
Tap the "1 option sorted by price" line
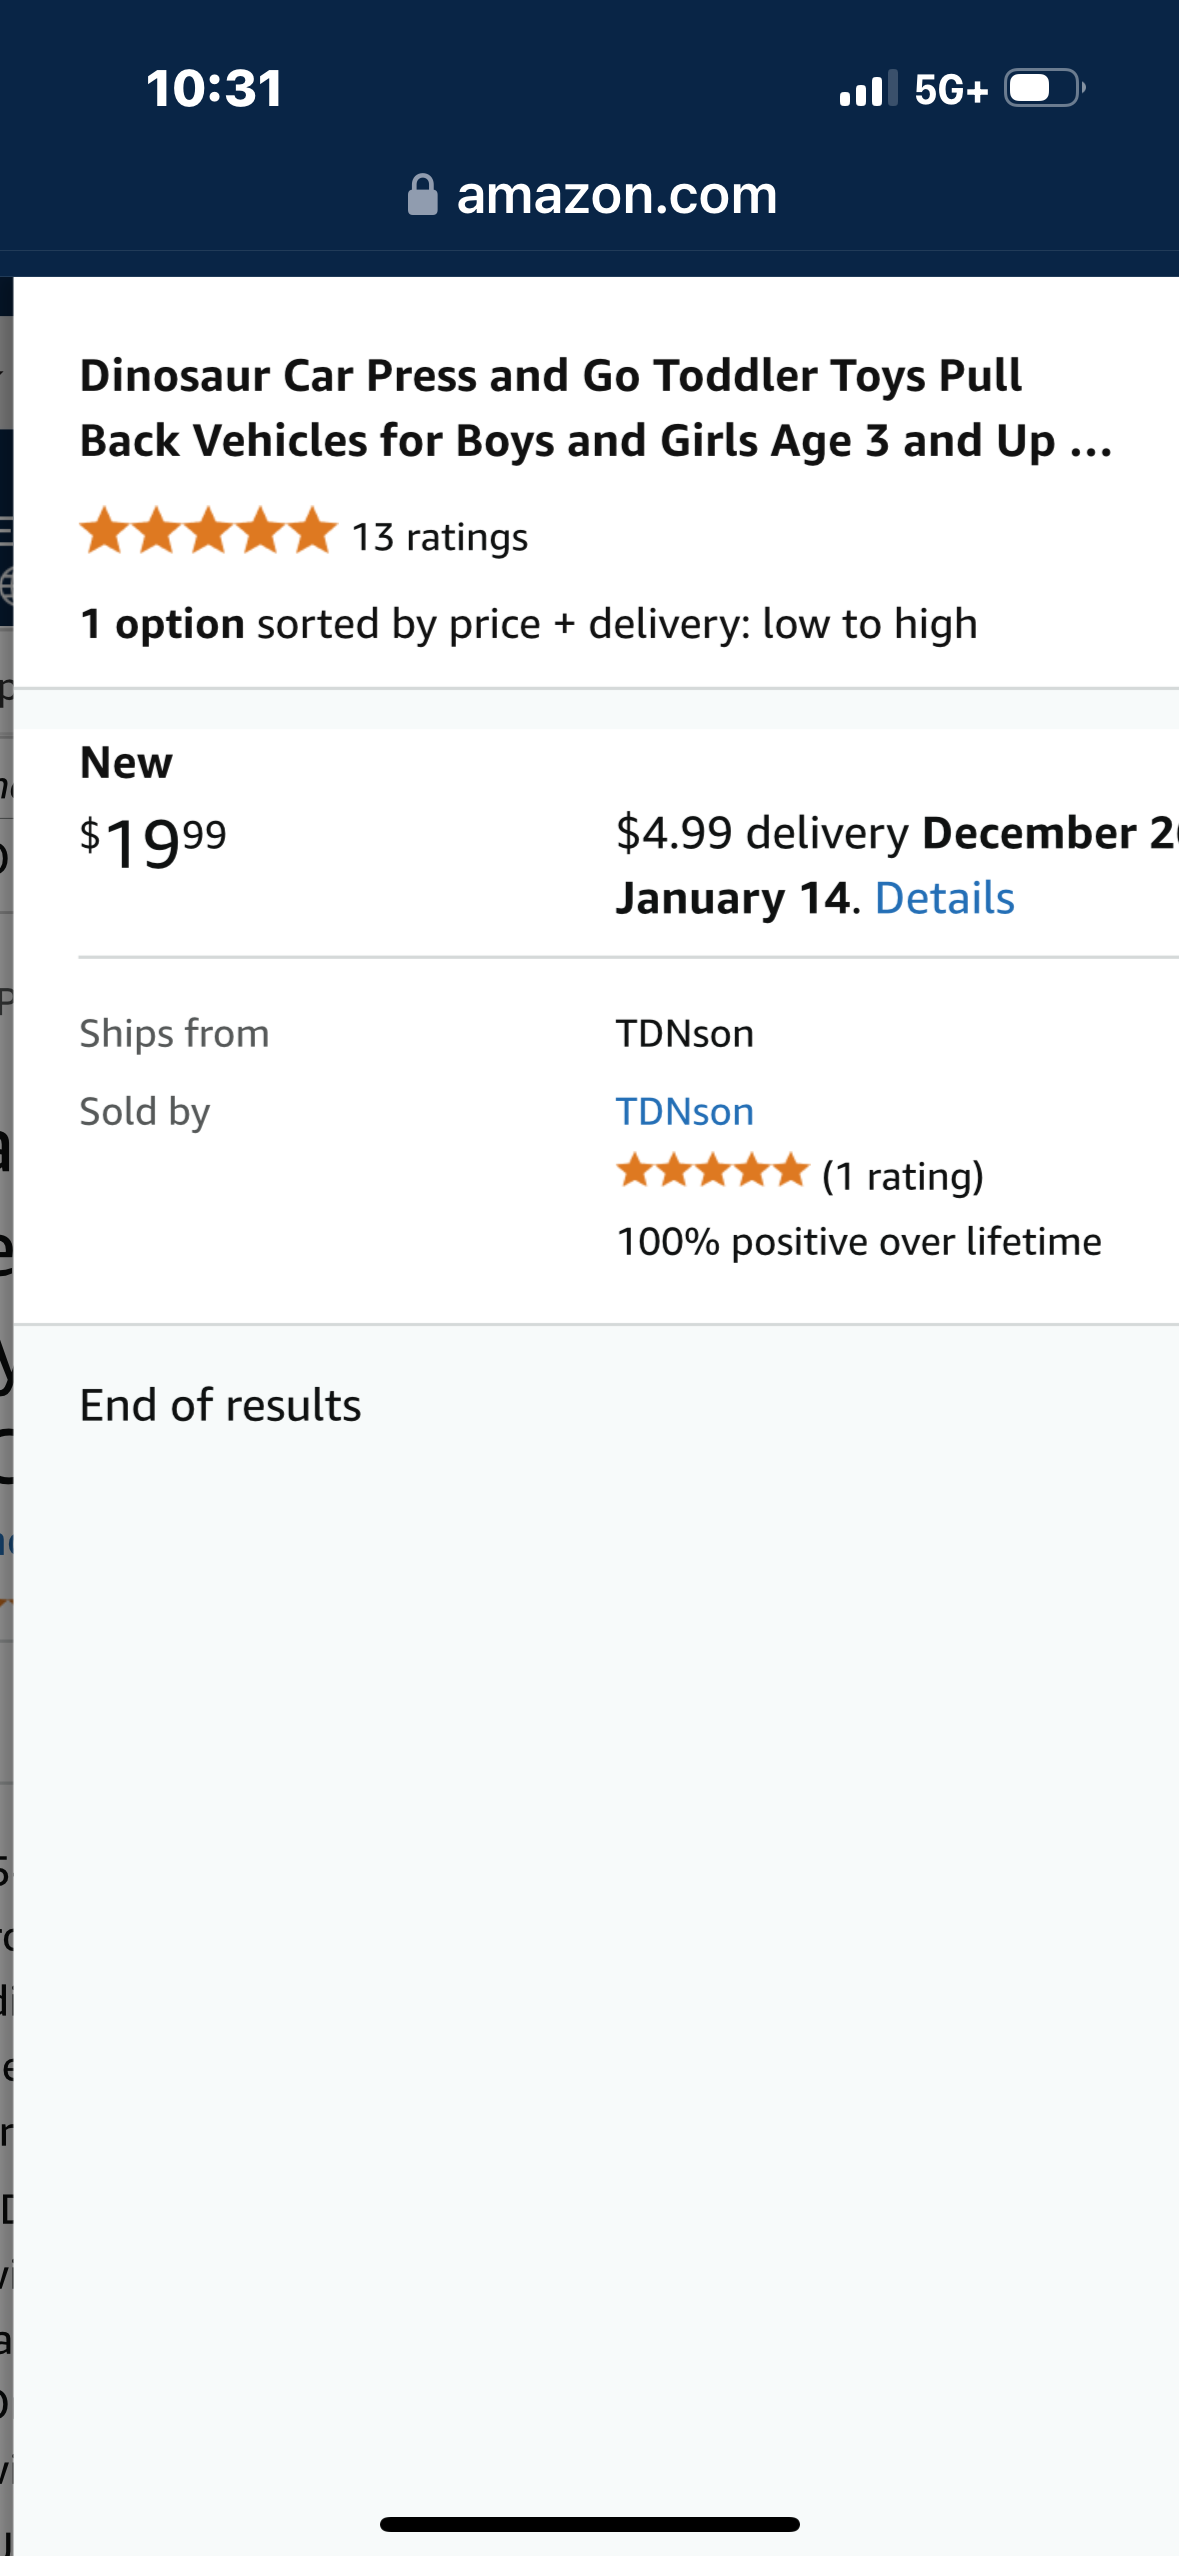coord(528,624)
